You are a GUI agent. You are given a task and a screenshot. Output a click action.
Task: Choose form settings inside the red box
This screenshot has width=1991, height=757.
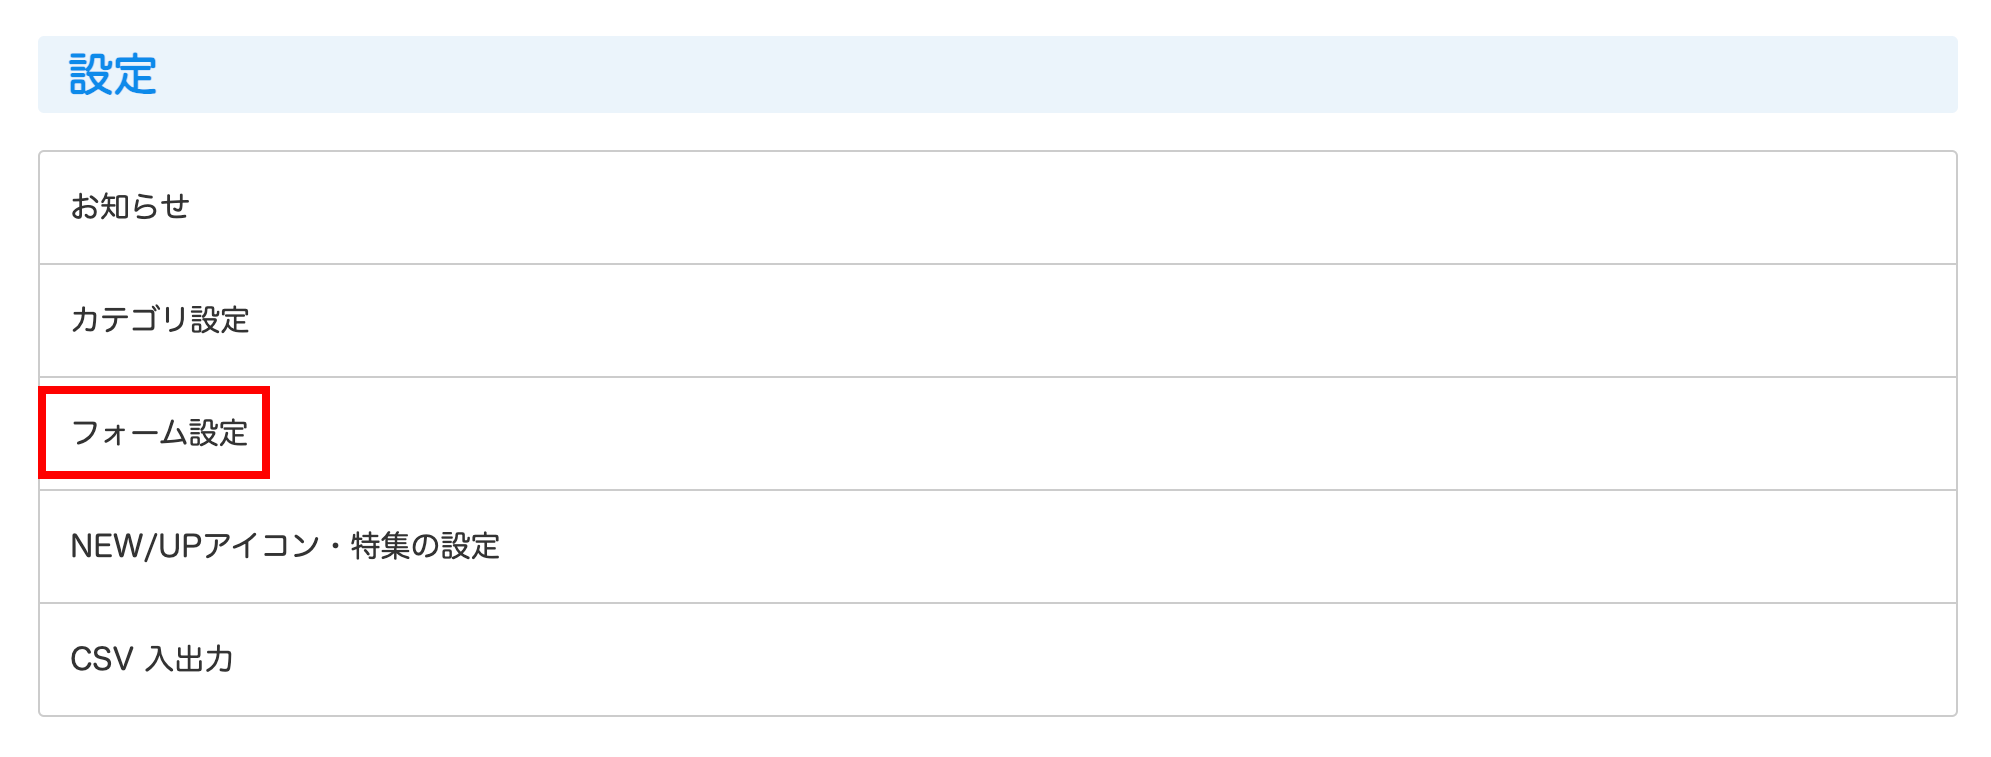160,433
